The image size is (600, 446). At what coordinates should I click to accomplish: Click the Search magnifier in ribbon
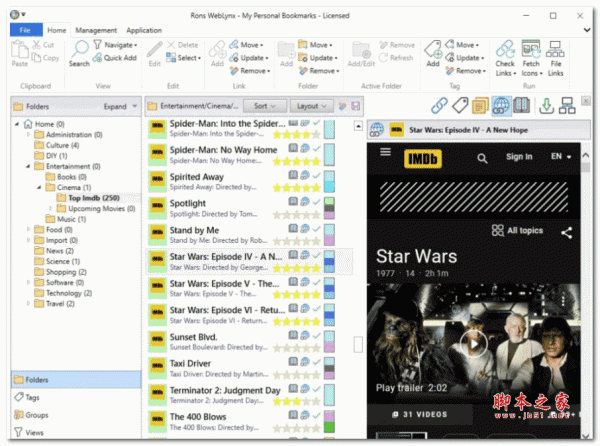[x=79, y=50]
